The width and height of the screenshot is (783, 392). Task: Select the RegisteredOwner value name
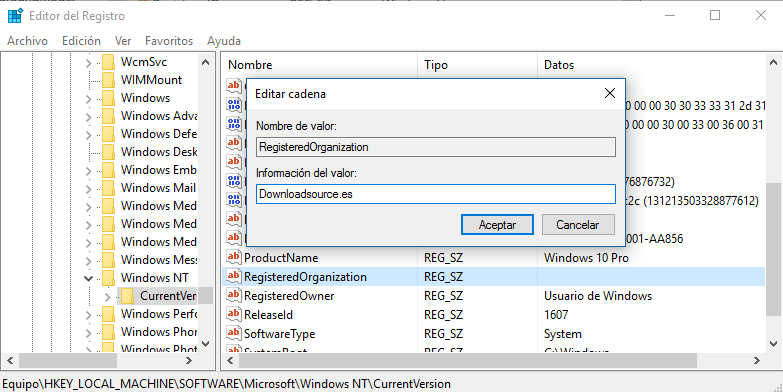pyautogui.click(x=289, y=296)
